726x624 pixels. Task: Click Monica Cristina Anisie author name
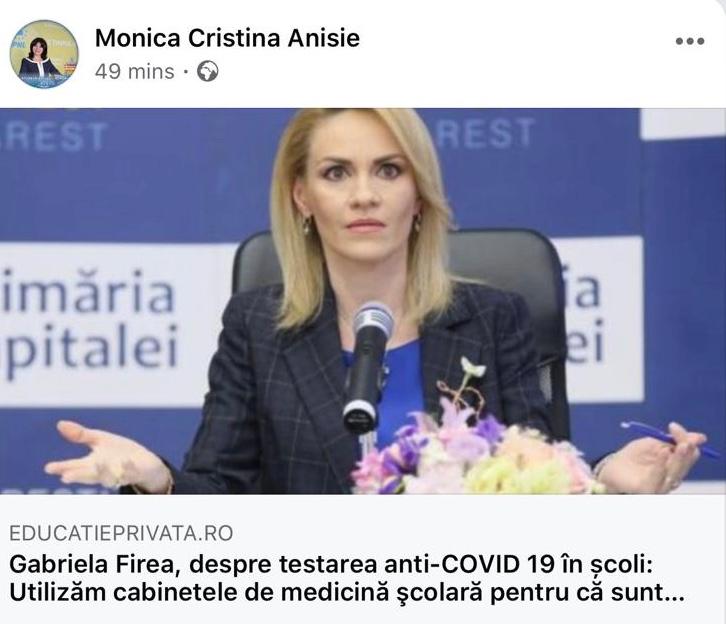pos(227,37)
